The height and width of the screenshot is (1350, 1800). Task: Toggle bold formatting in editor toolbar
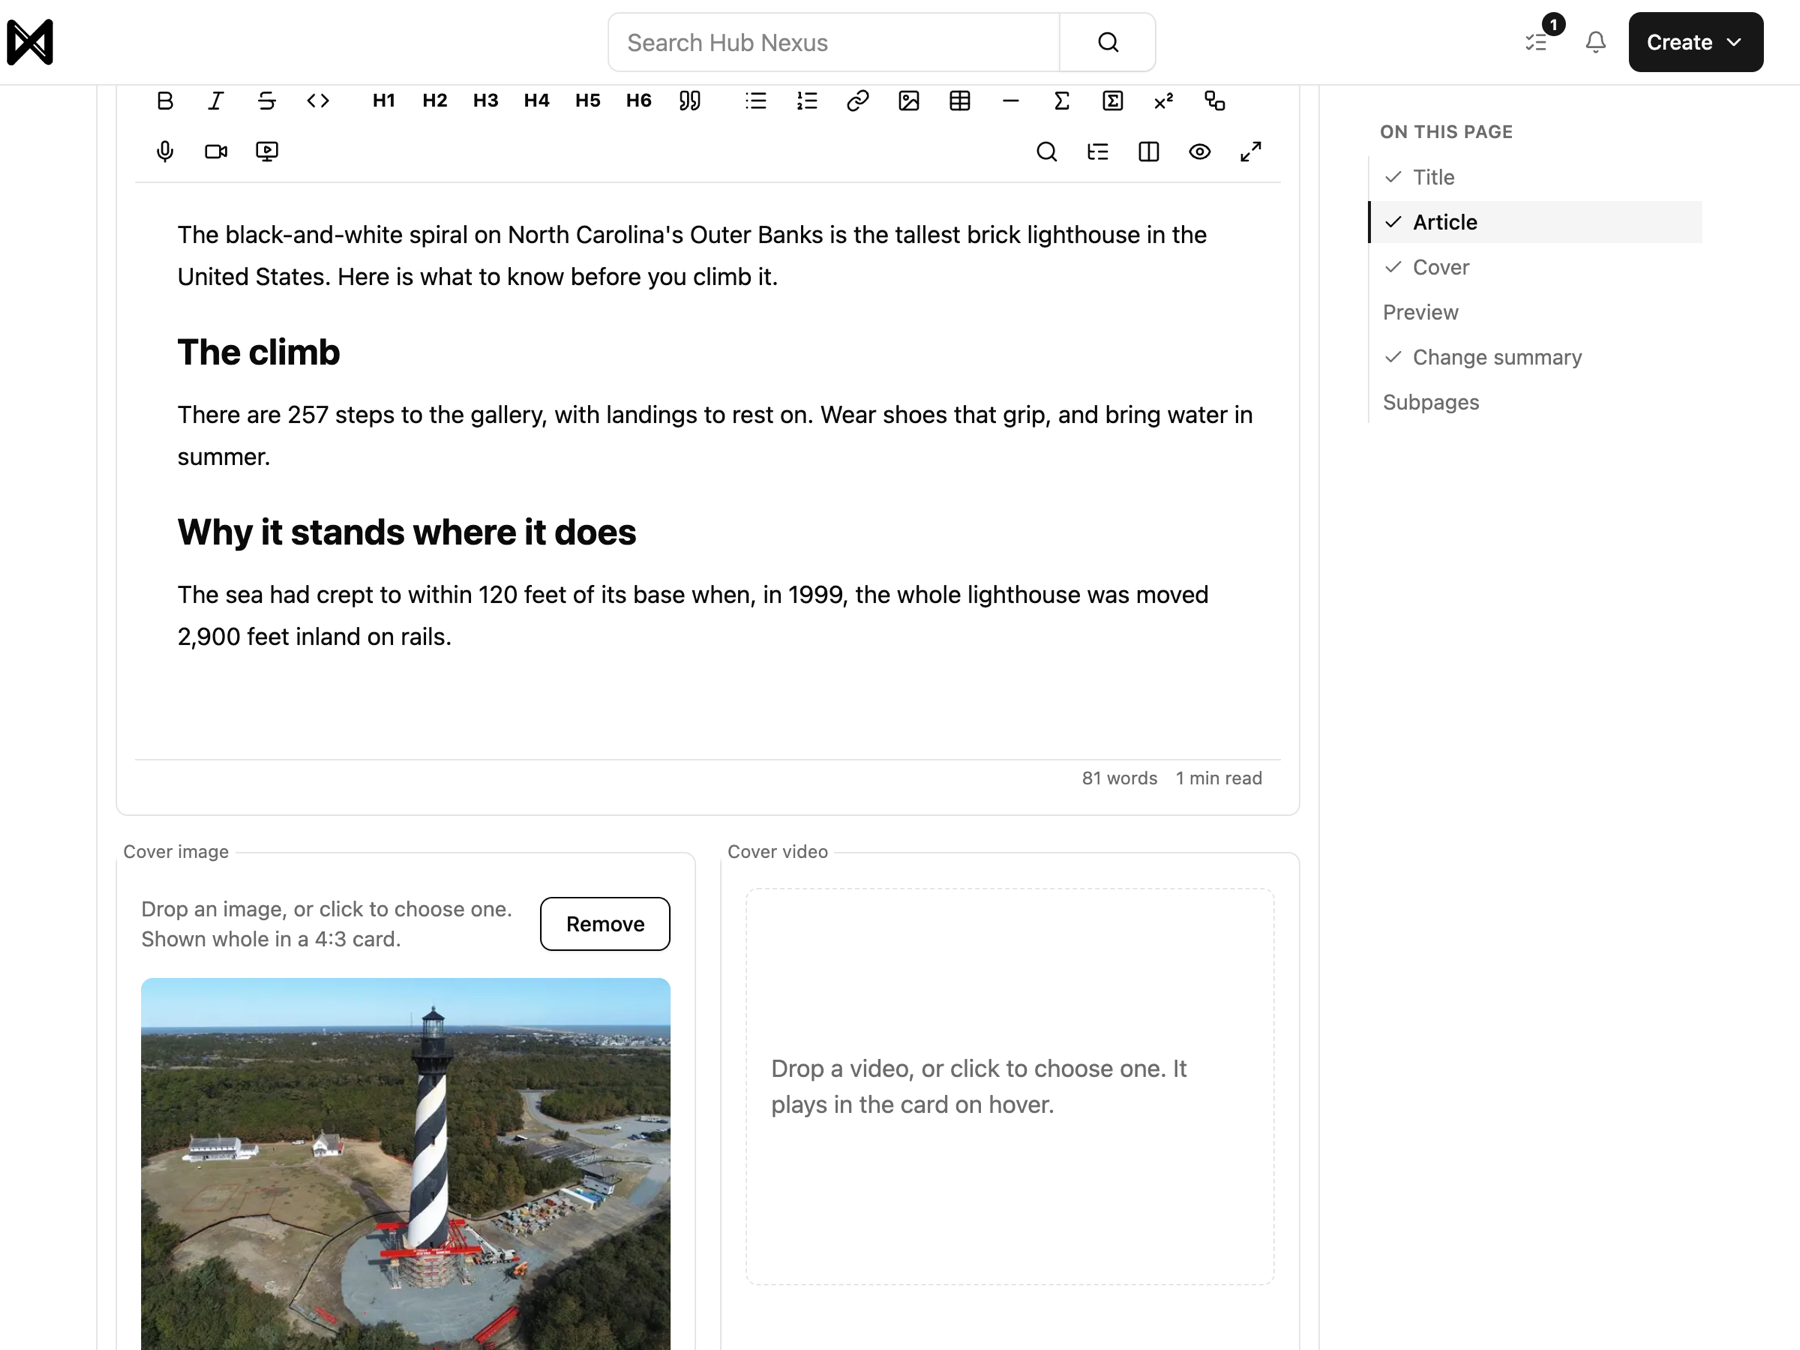coord(165,101)
